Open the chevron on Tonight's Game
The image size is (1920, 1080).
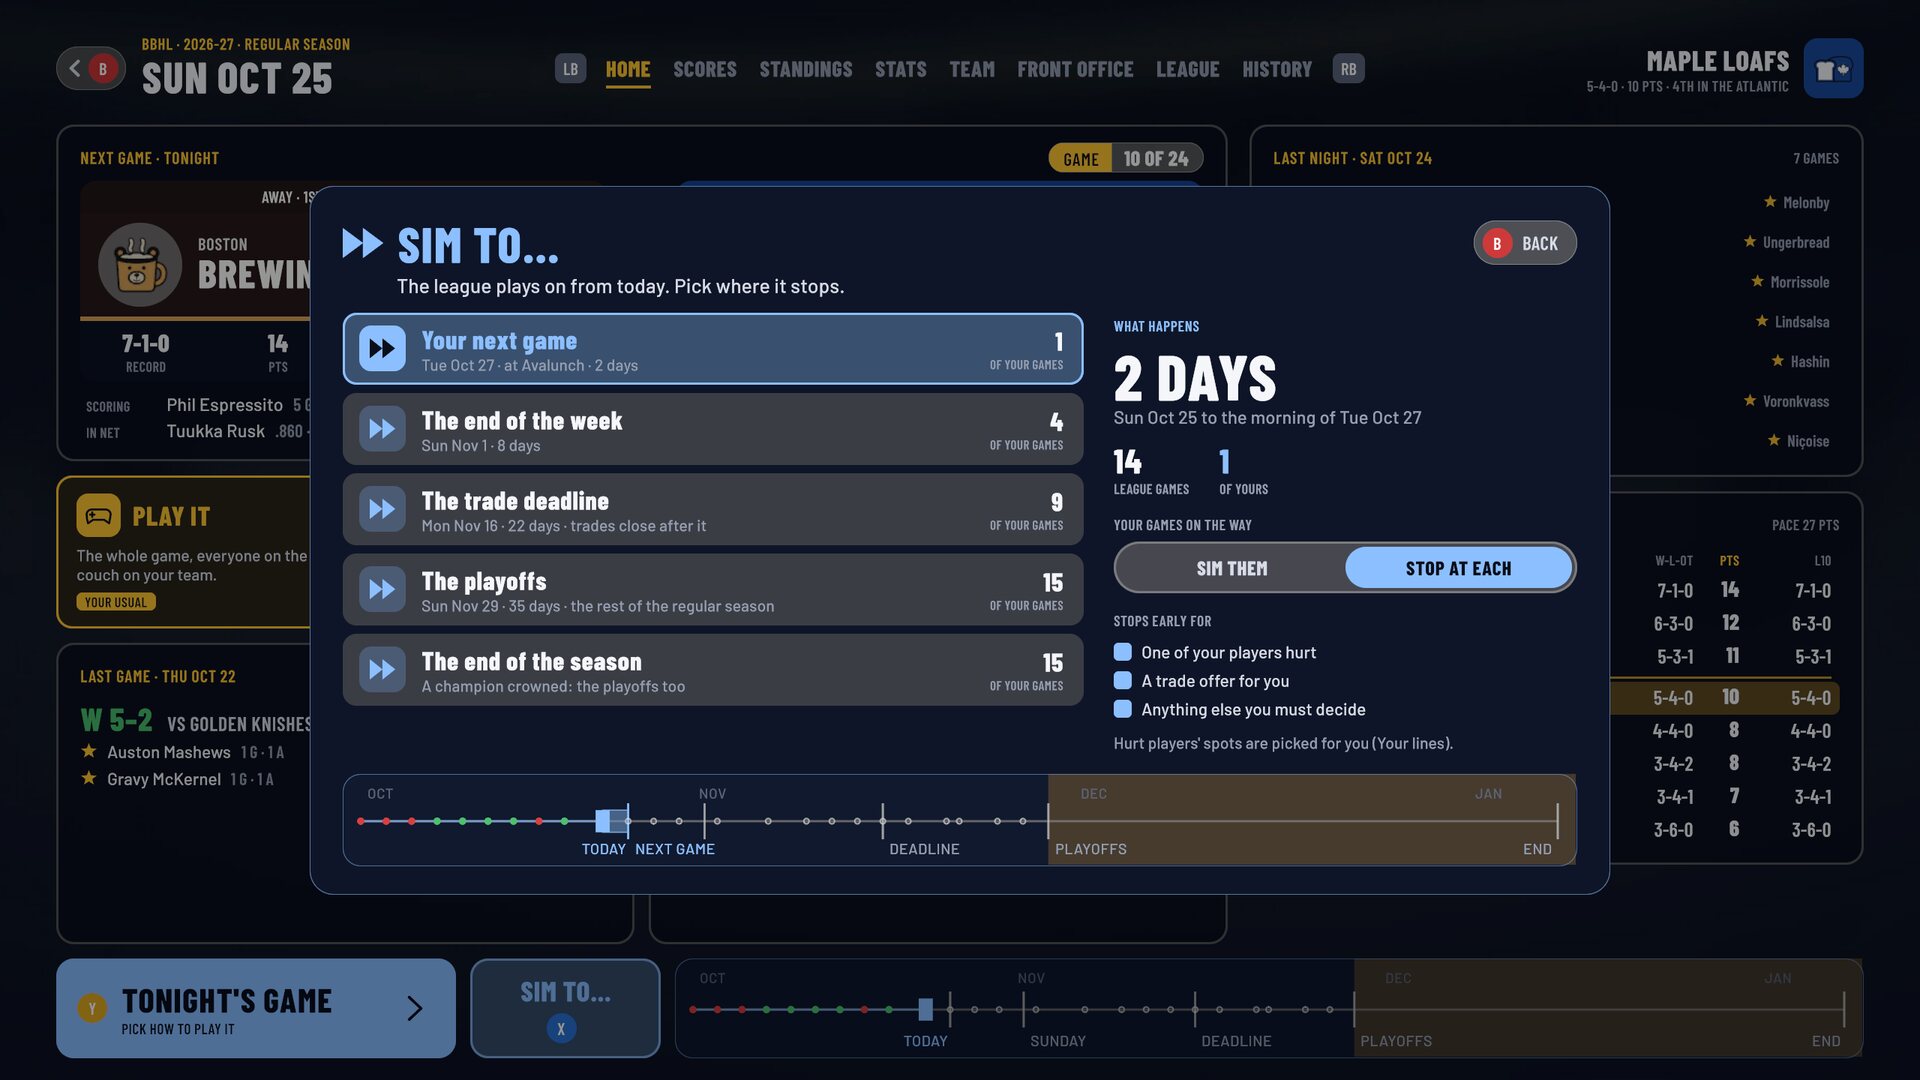tap(415, 1008)
